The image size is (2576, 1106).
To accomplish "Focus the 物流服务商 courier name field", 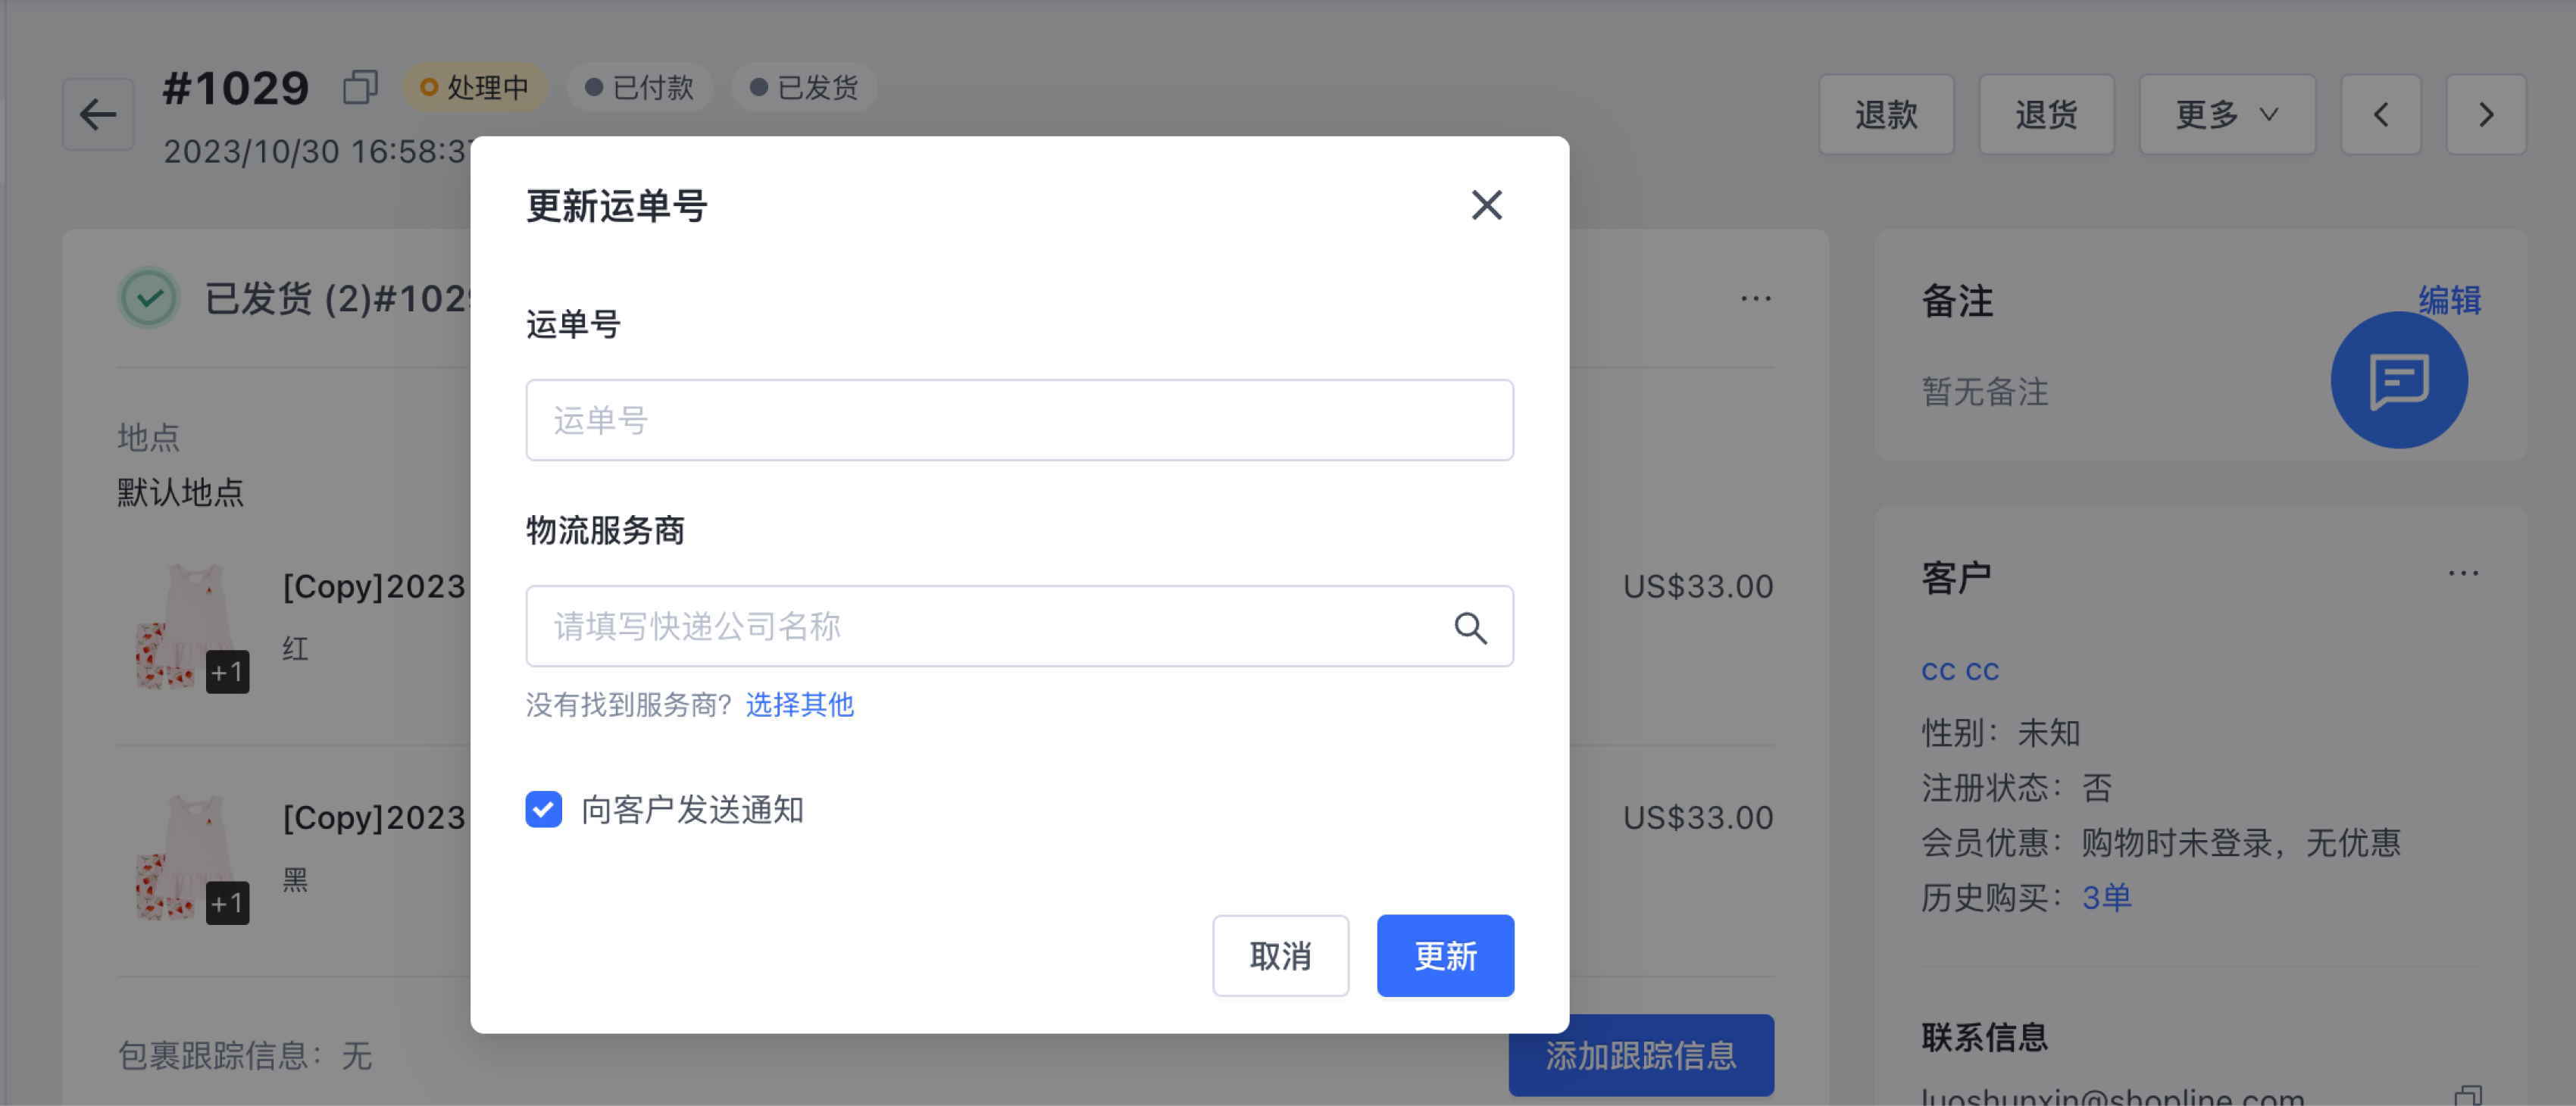I will tap(1019, 626).
